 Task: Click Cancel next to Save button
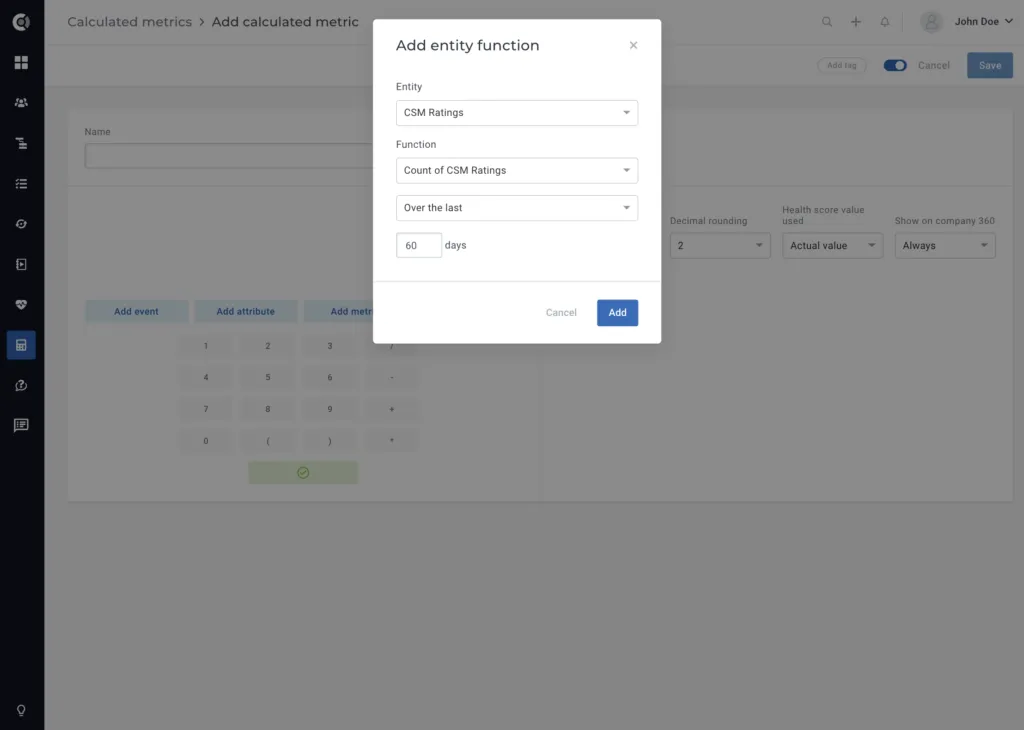tap(933, 65)
